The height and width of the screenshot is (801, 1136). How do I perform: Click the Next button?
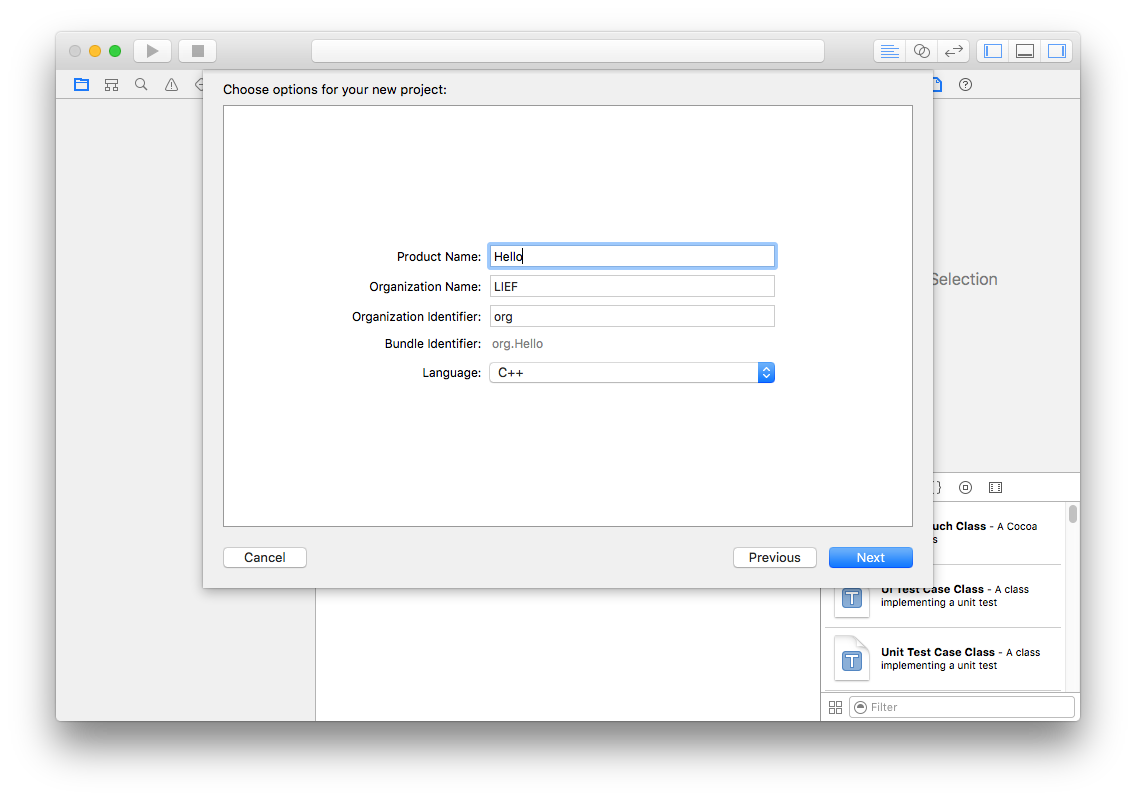[x=870, y=558]
